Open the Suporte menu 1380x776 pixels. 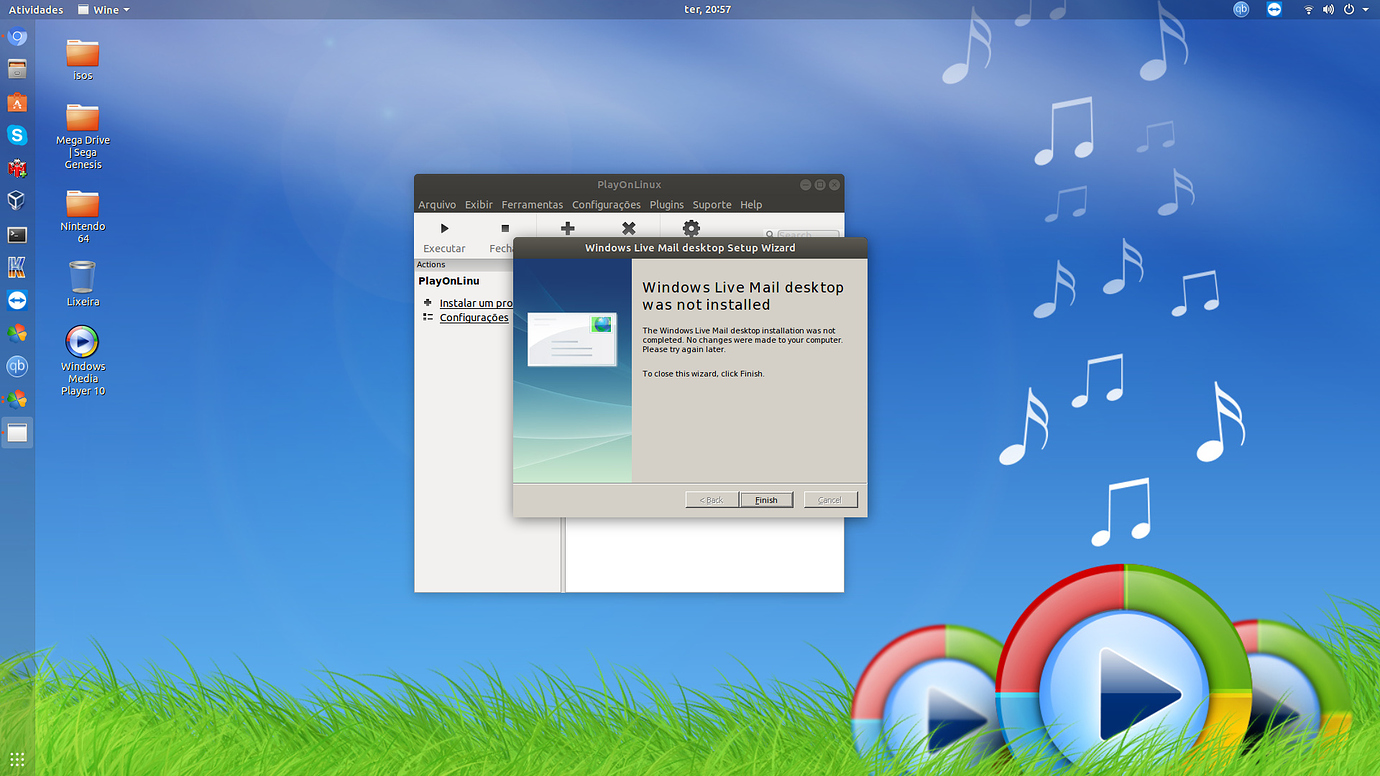(x=712, y=205)
